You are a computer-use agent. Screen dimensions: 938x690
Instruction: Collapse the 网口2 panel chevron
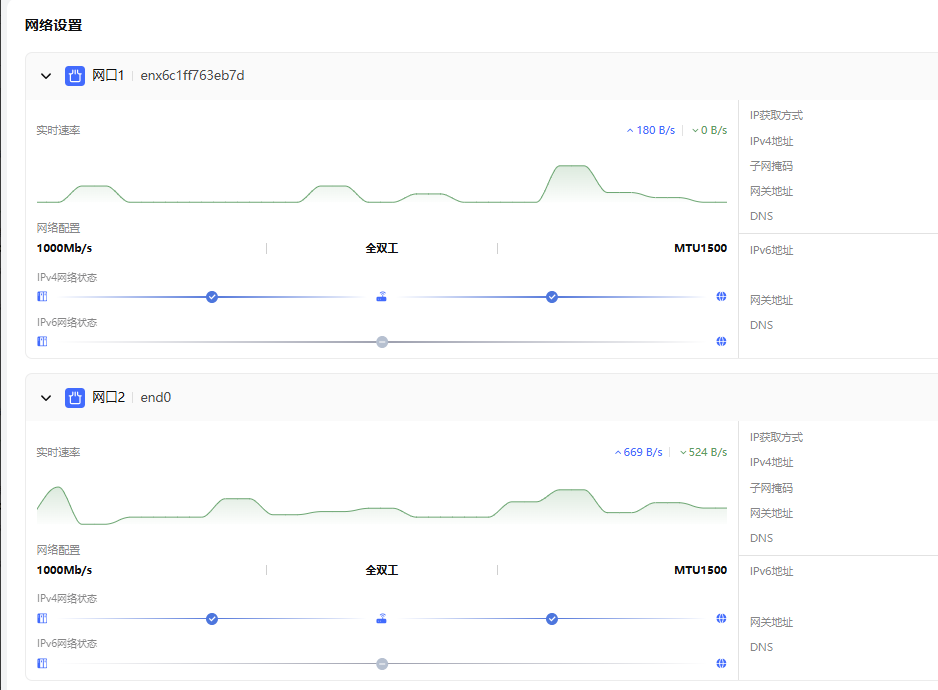(46, 398)
